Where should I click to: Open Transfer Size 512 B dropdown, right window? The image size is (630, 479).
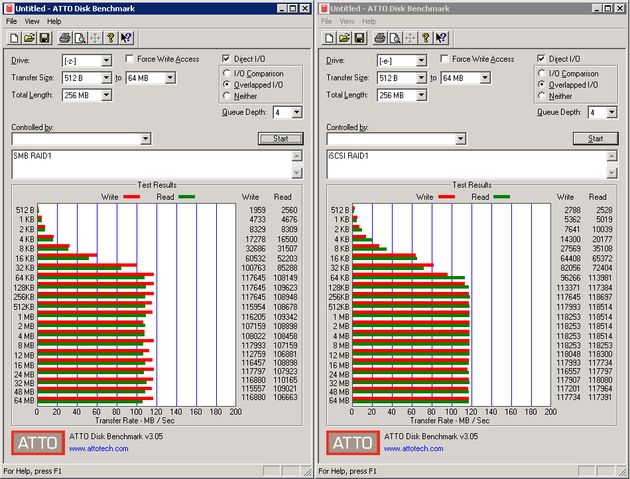(x=421, y=78)
